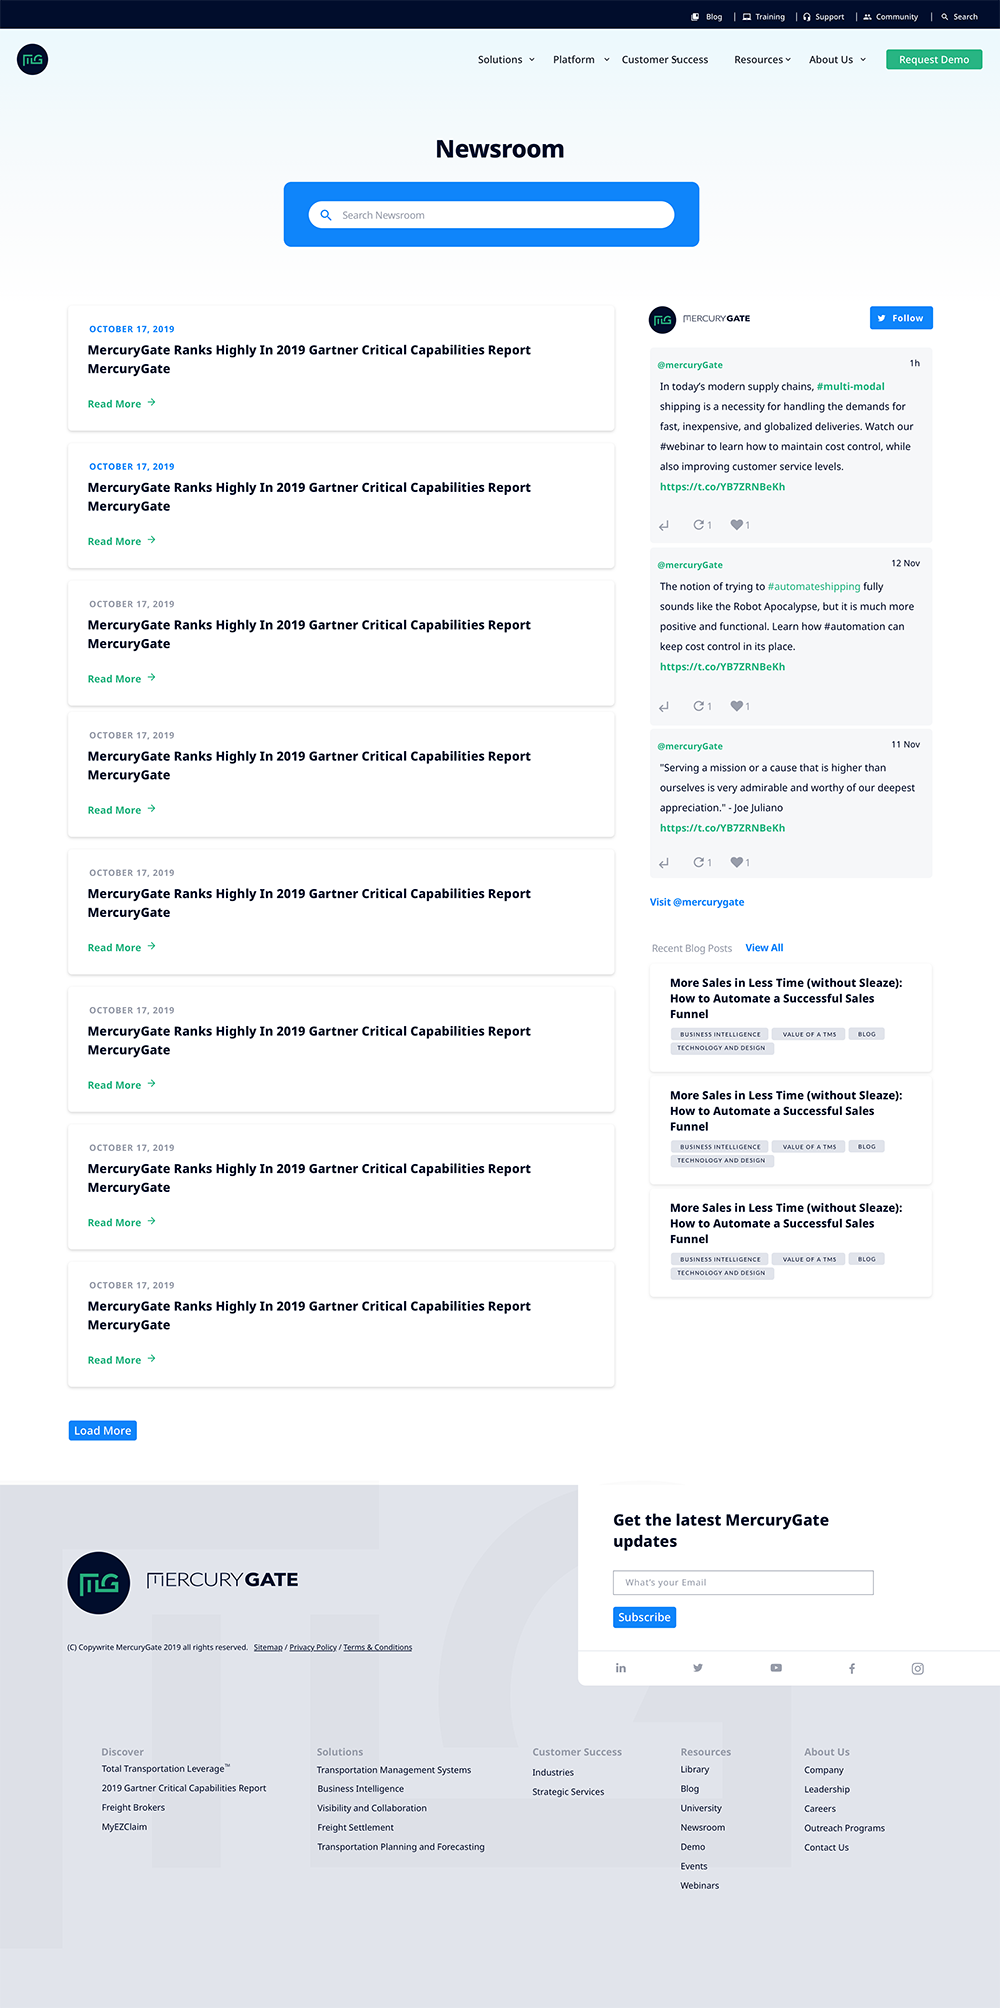Open Total Transportation Leverage footer link

[166, 1769]
